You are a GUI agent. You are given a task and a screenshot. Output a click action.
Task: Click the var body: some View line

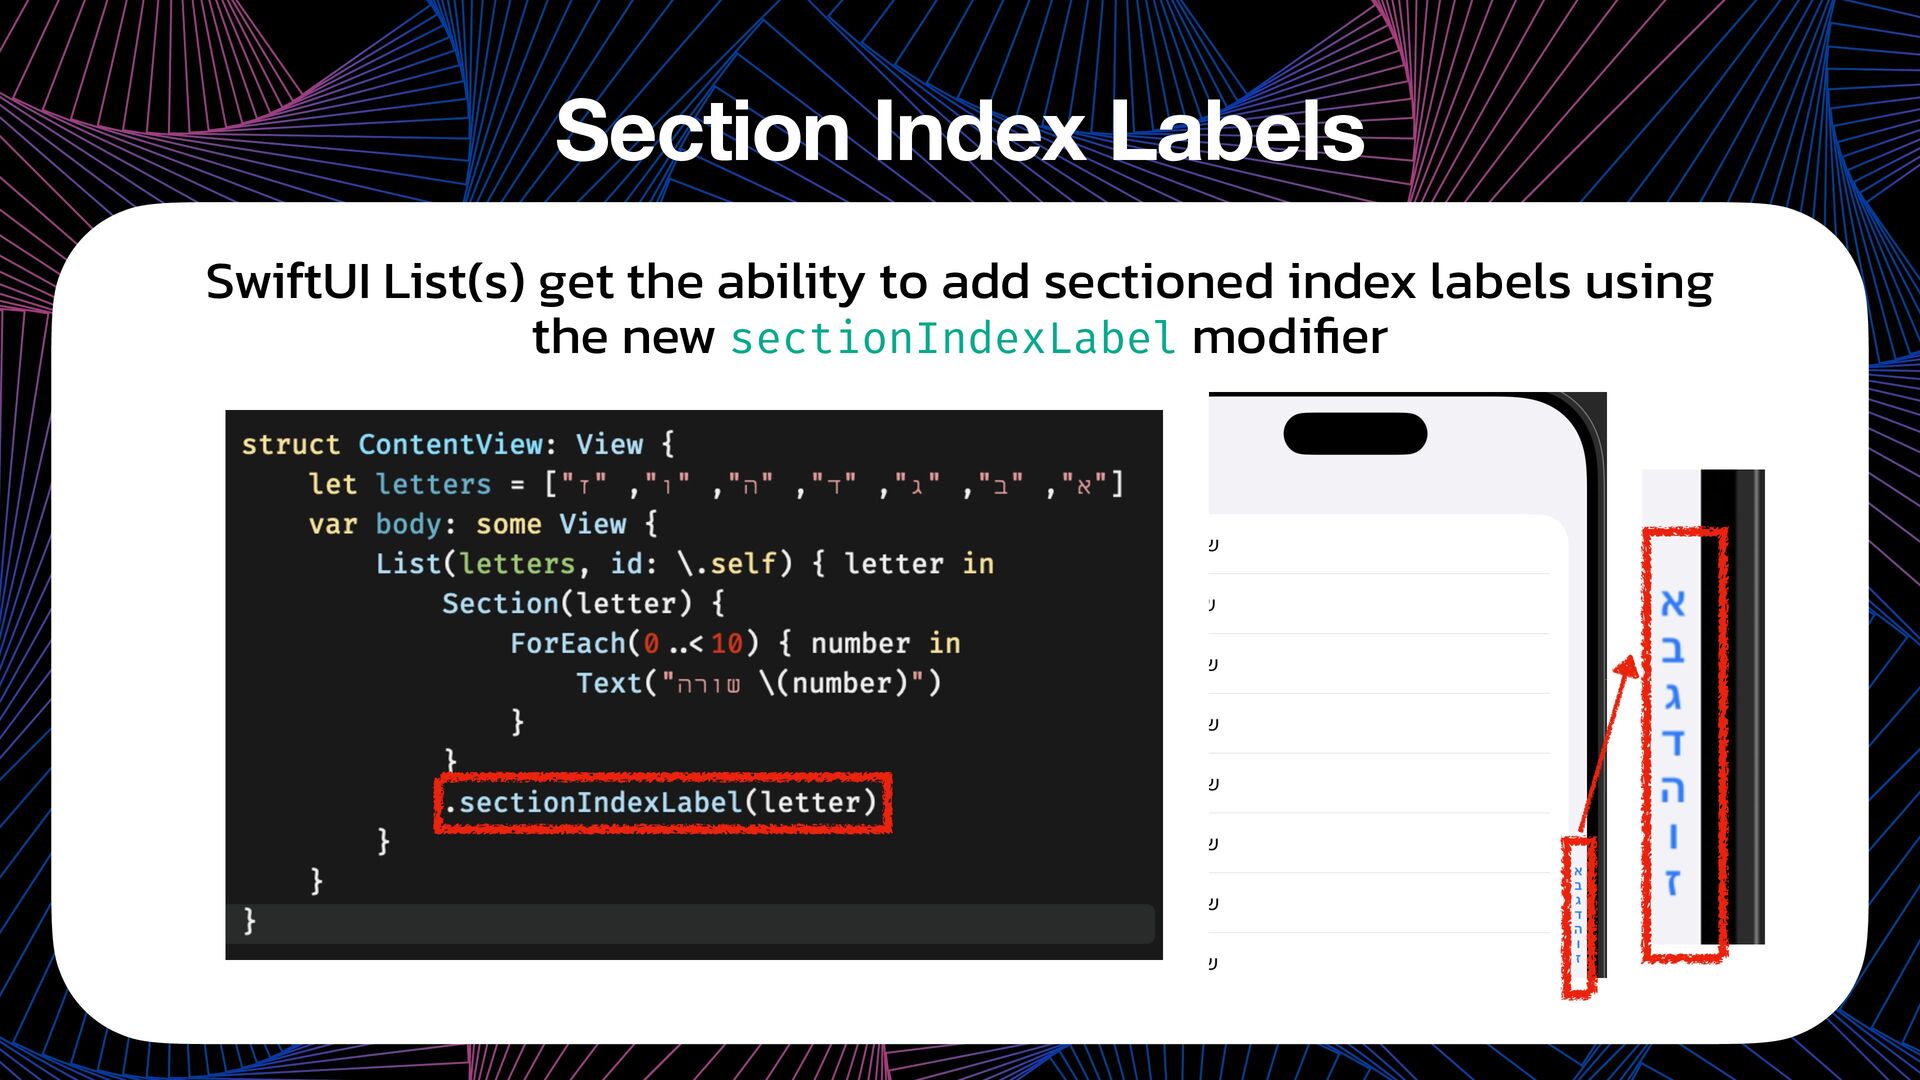(484, 524)
